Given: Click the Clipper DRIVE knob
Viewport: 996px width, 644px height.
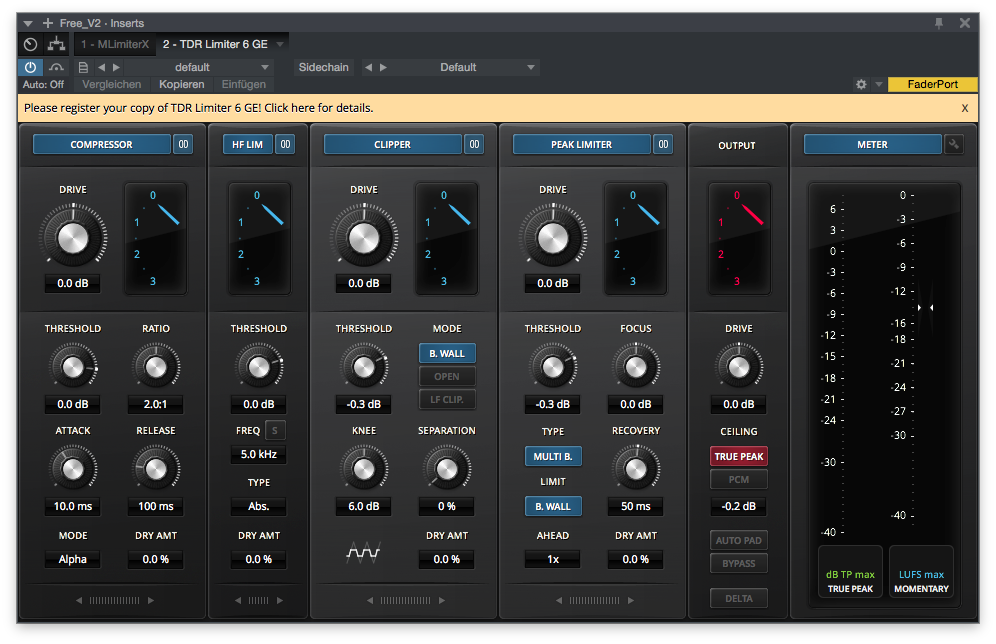Looking at the screenshot, I should (x=364, y=238).
